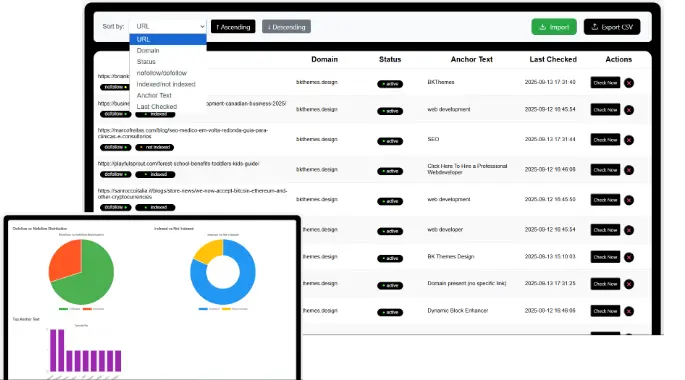Click active status in SEO row
This screenshot has width=685, height=380.
click(390, 141)
